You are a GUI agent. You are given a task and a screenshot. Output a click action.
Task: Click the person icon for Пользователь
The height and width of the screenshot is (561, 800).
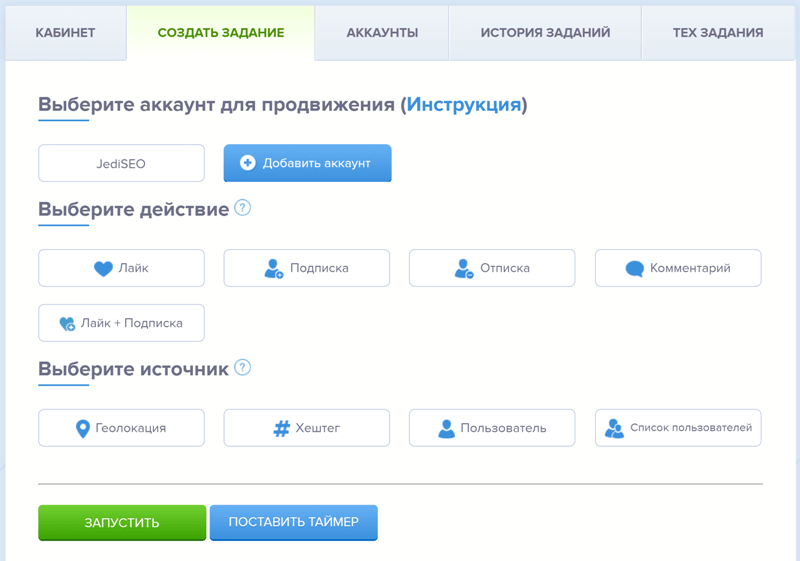coord(446,429)
